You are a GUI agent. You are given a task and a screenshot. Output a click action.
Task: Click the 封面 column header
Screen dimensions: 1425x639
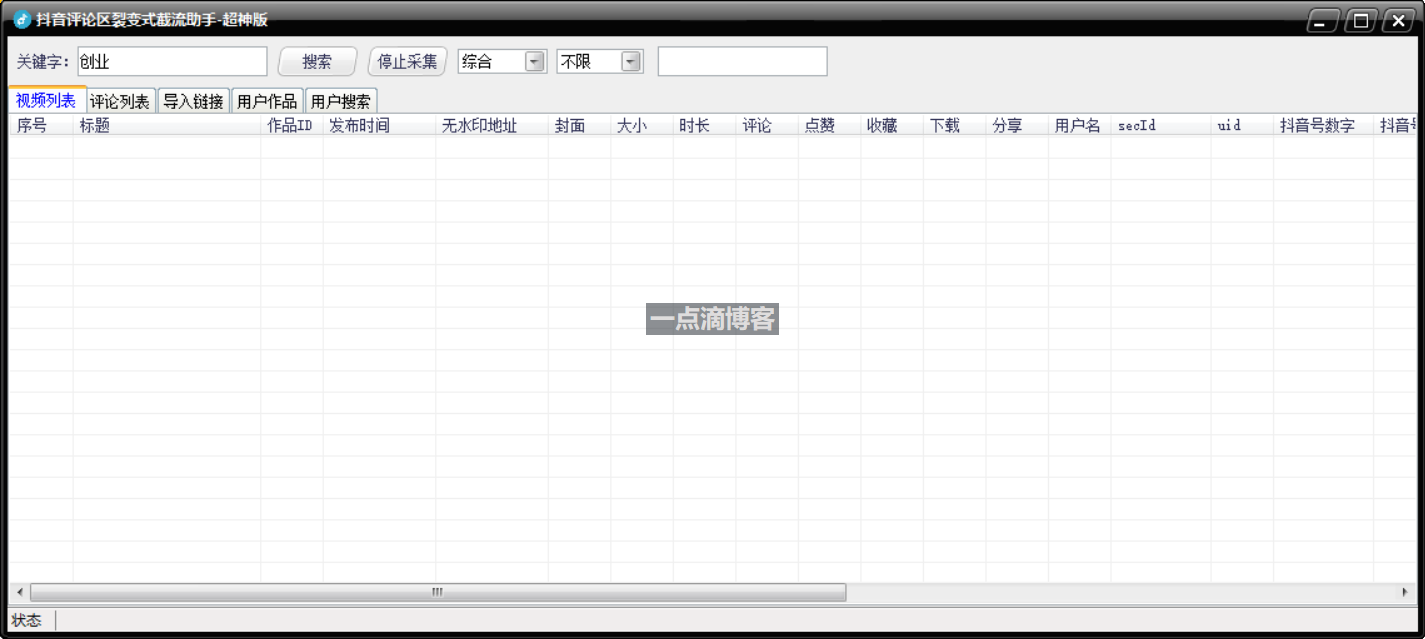(579, 125)
